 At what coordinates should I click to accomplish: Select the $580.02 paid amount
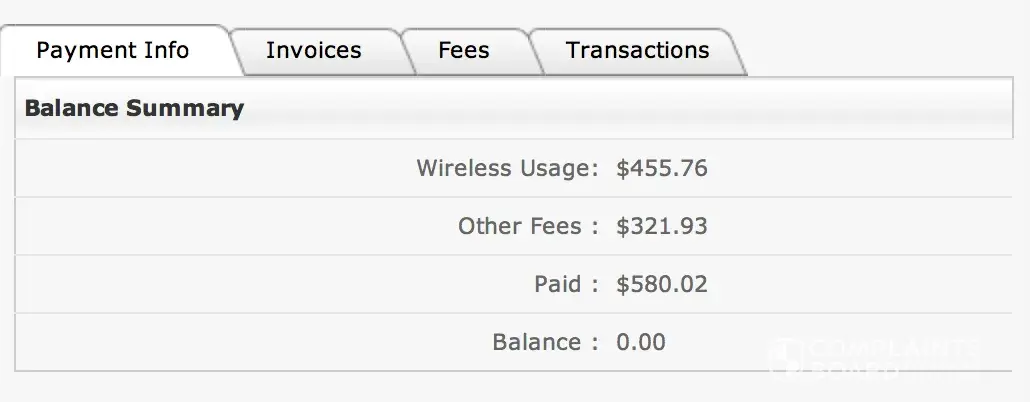[x=662, y=284]
